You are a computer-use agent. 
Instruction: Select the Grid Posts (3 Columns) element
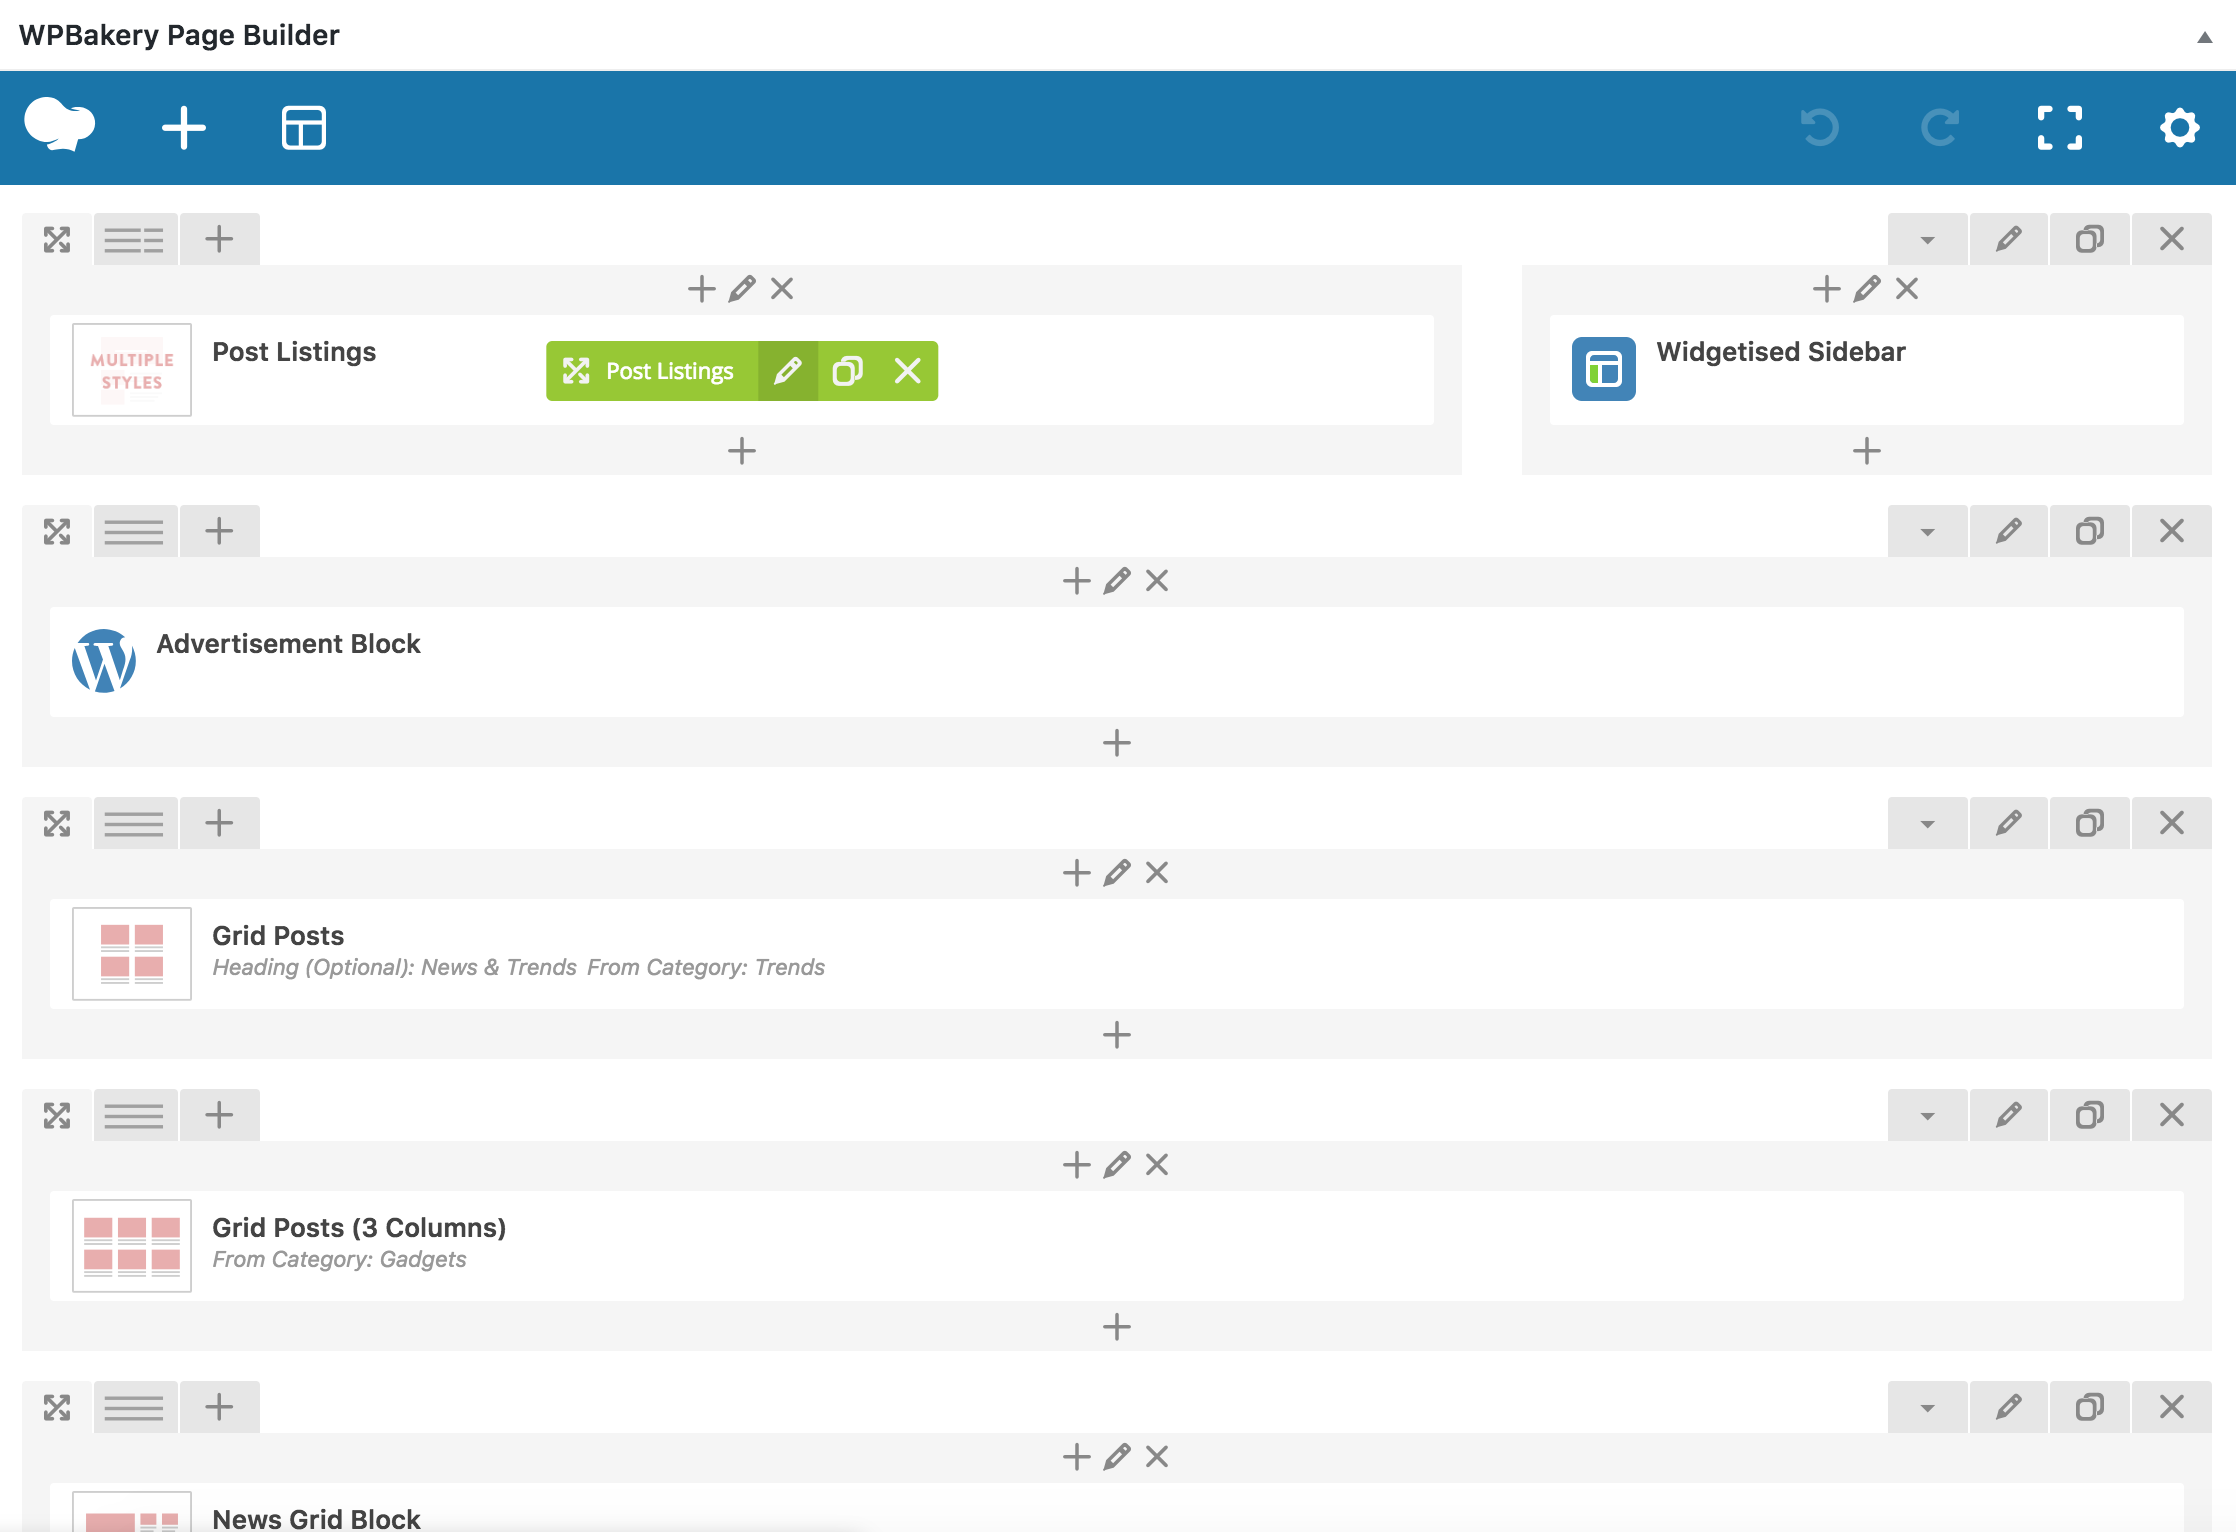[1116, 1246]
